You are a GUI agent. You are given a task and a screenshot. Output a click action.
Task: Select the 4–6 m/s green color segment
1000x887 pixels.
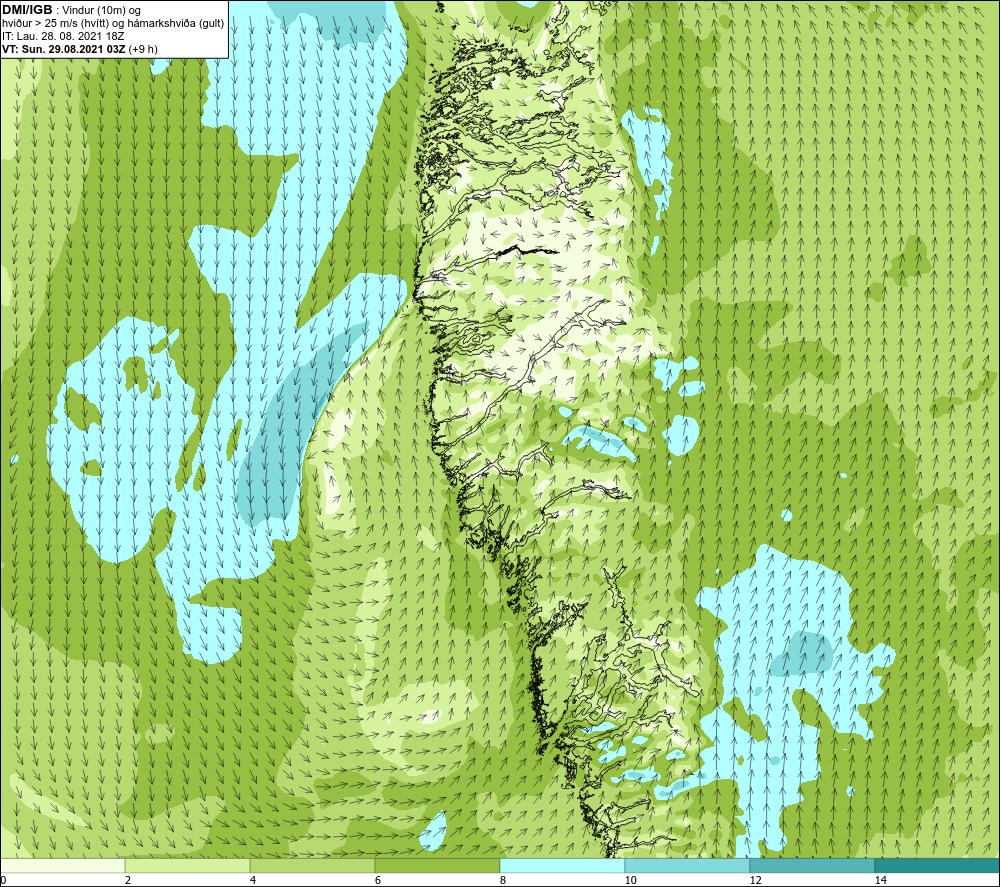tap(312, 865)
